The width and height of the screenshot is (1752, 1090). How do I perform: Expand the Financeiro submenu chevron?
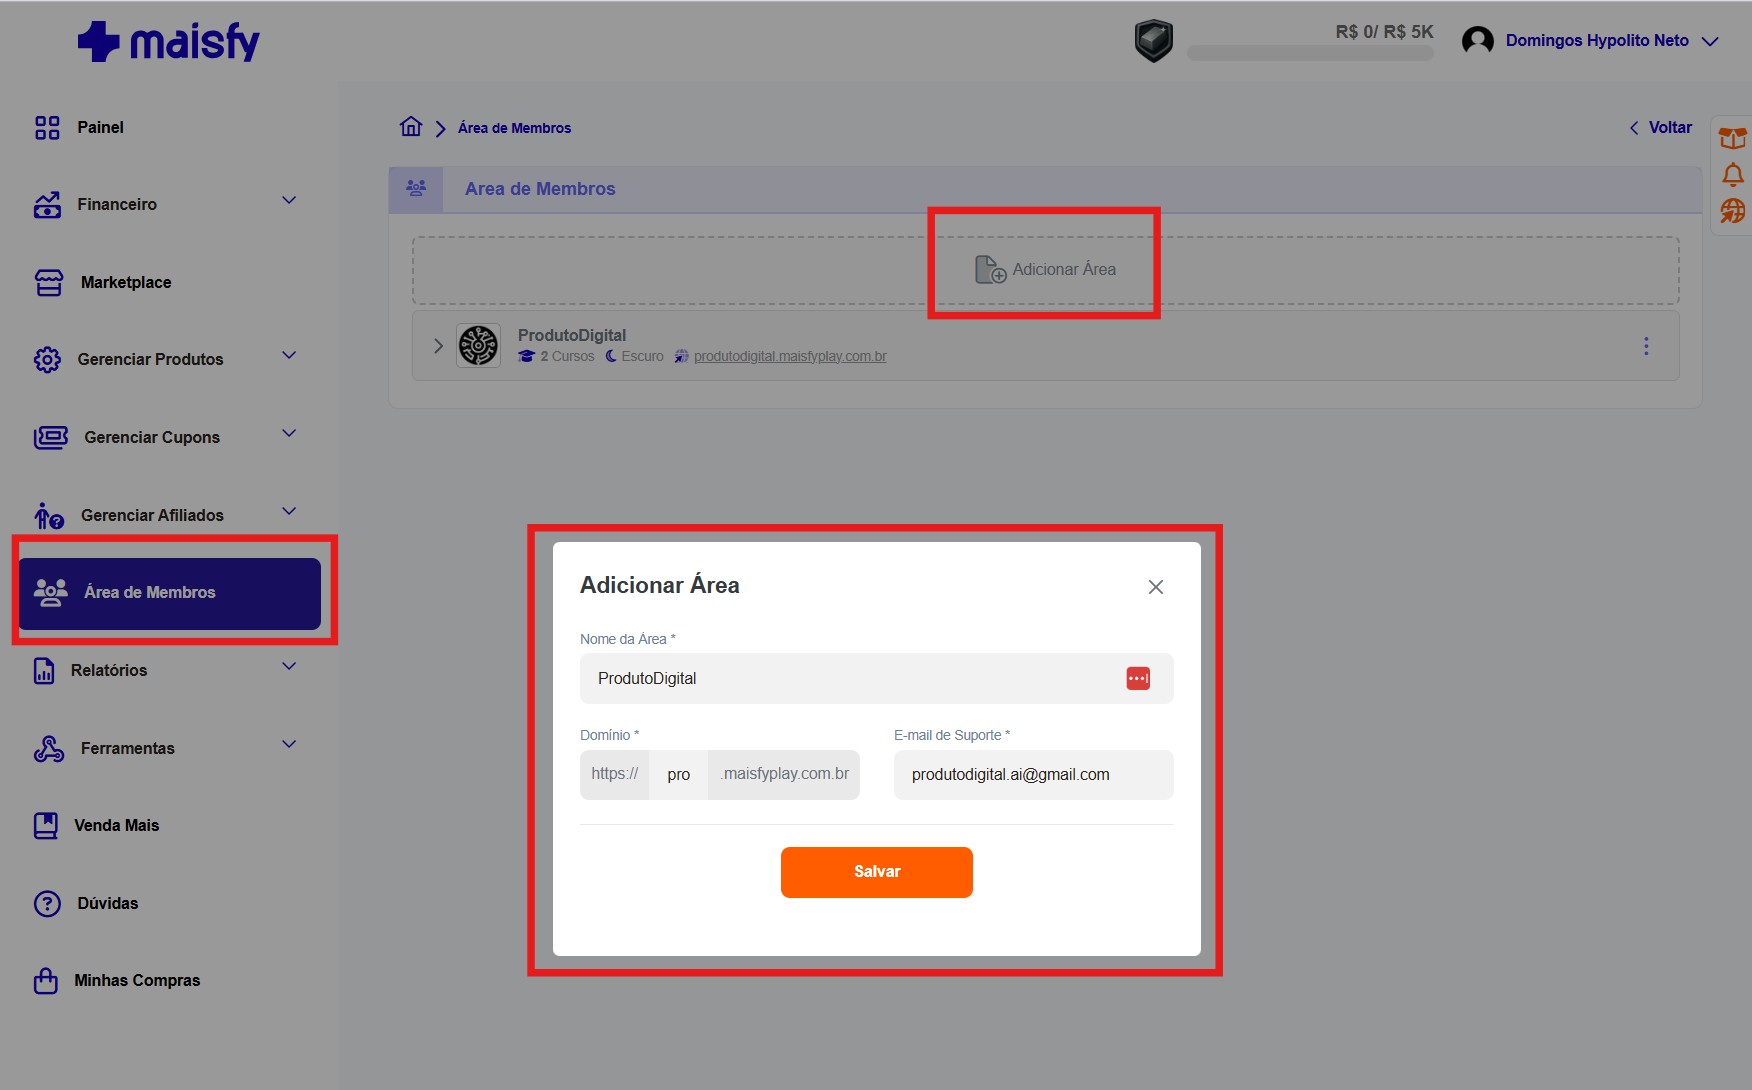click(289, 200)
